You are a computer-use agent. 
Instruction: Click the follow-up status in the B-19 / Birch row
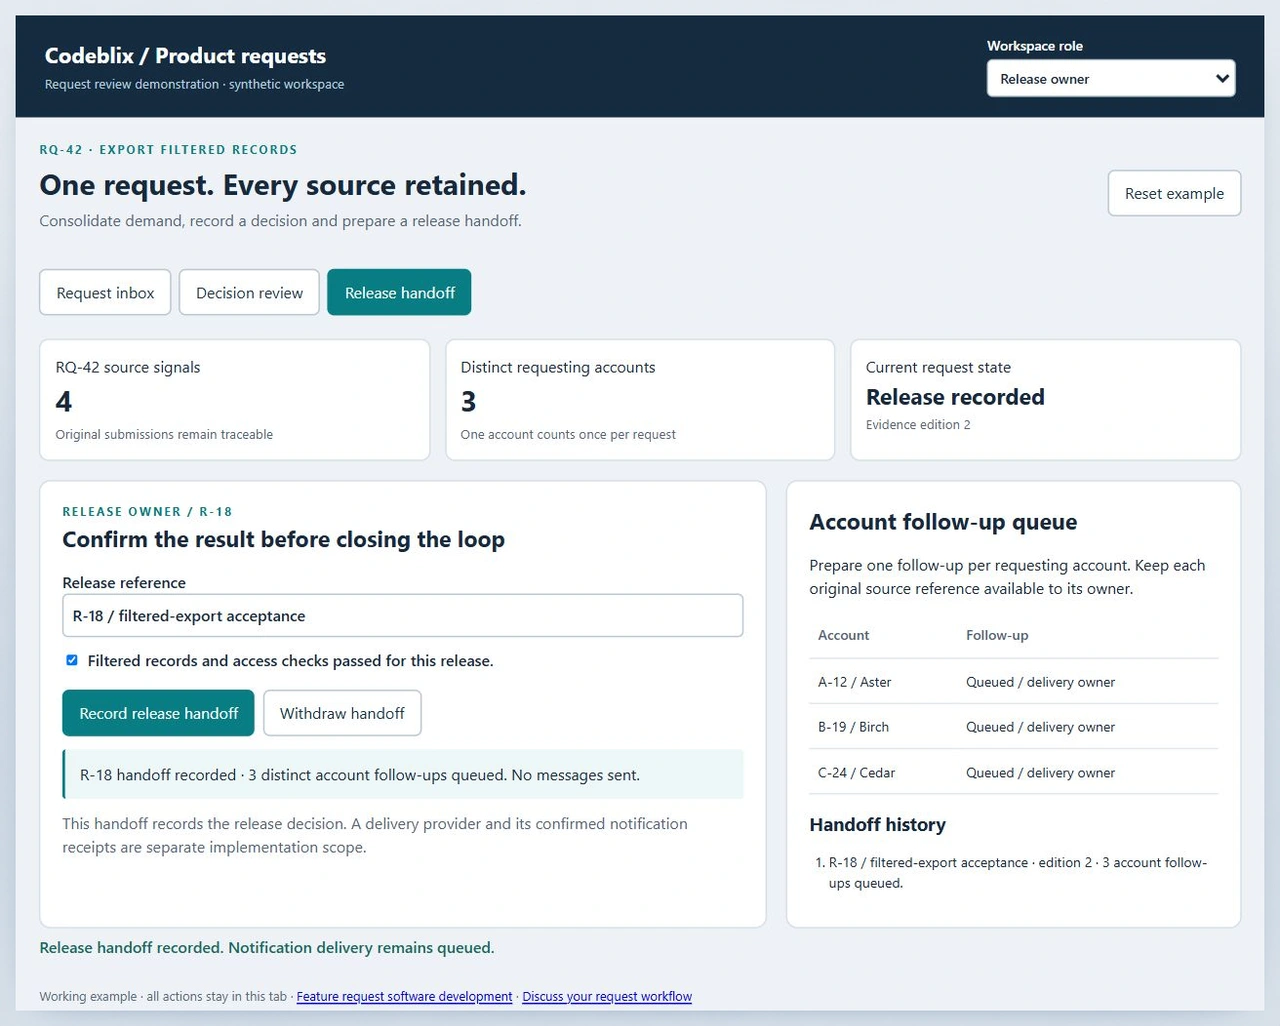[x=1040, y=727]
